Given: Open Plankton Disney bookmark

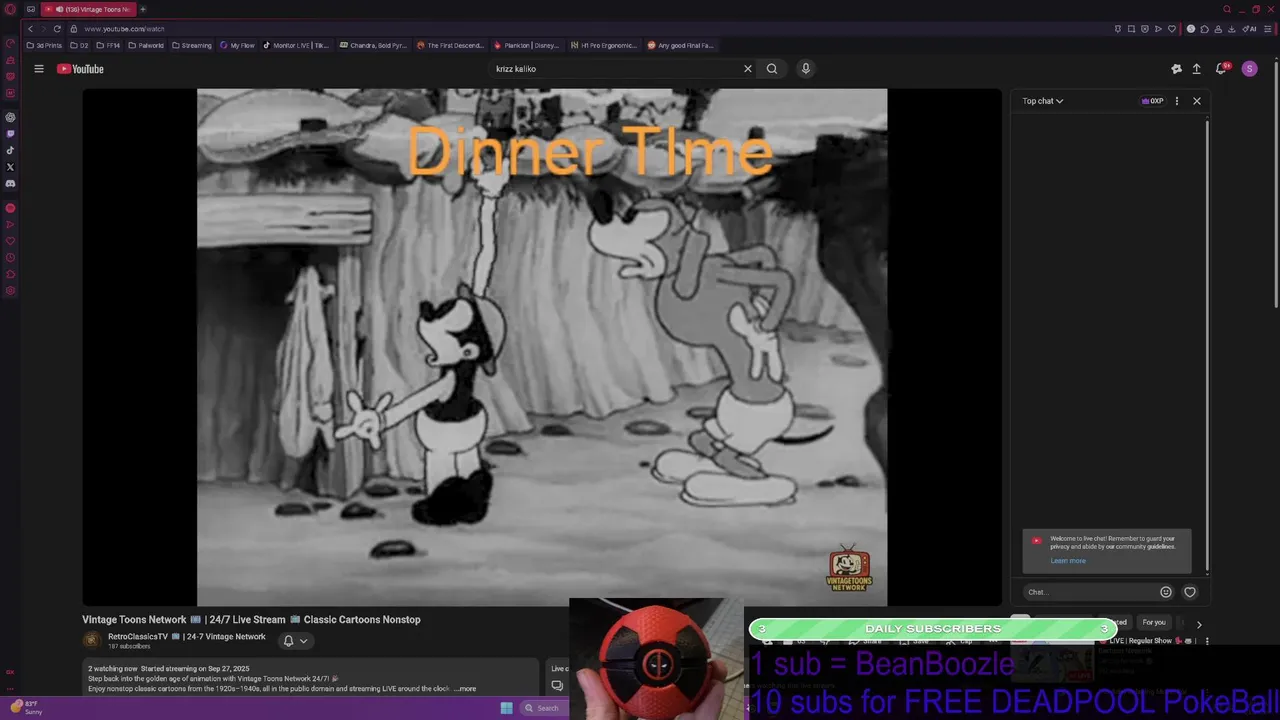Looking at the screenshot, I should [527, 45].
